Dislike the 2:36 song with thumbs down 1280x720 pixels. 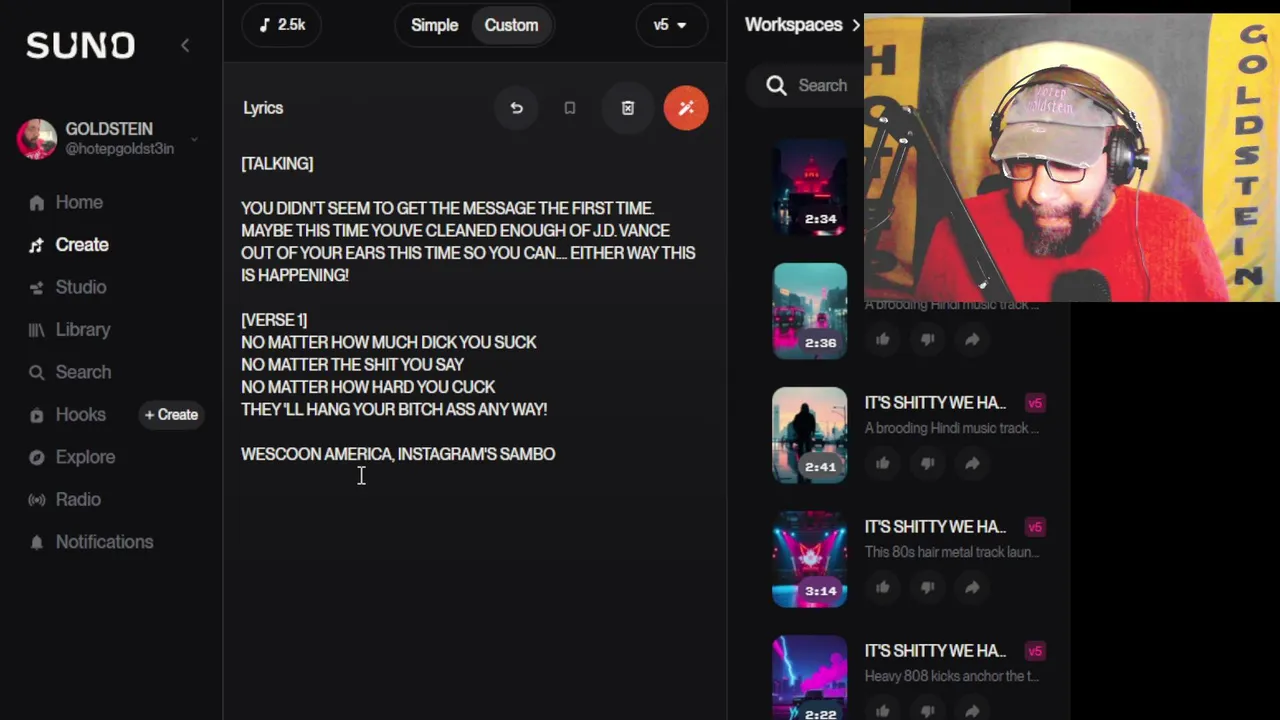(928, 340)
